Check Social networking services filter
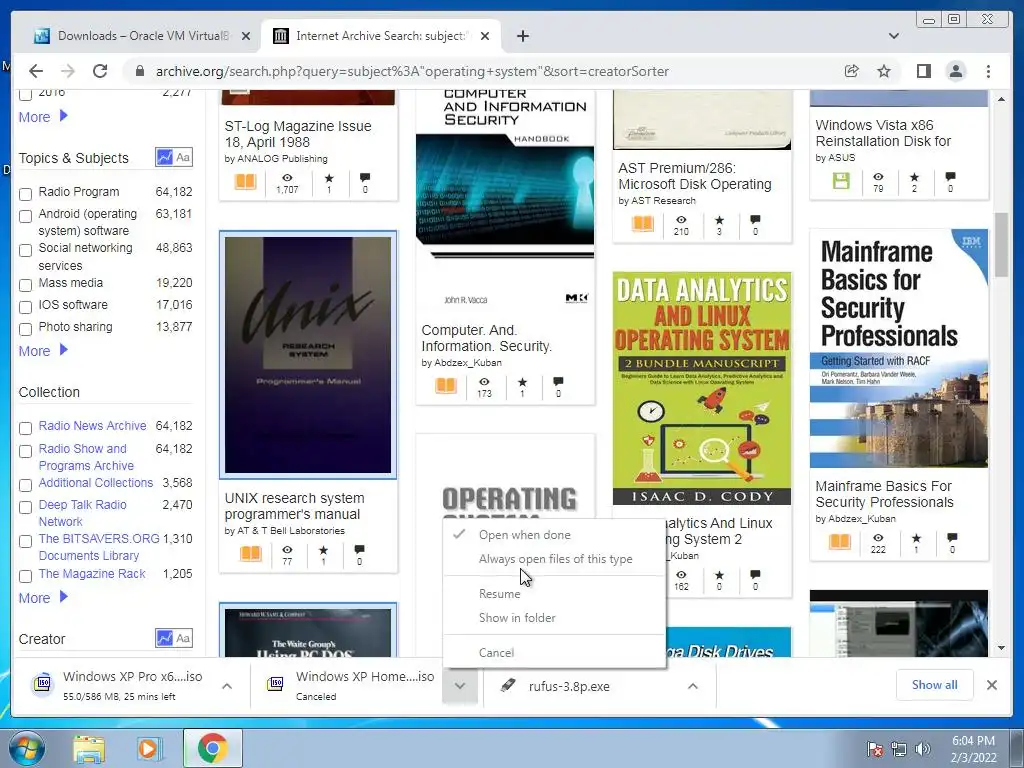The height and width of the screenshot is (768, 1024). [25, 250]
